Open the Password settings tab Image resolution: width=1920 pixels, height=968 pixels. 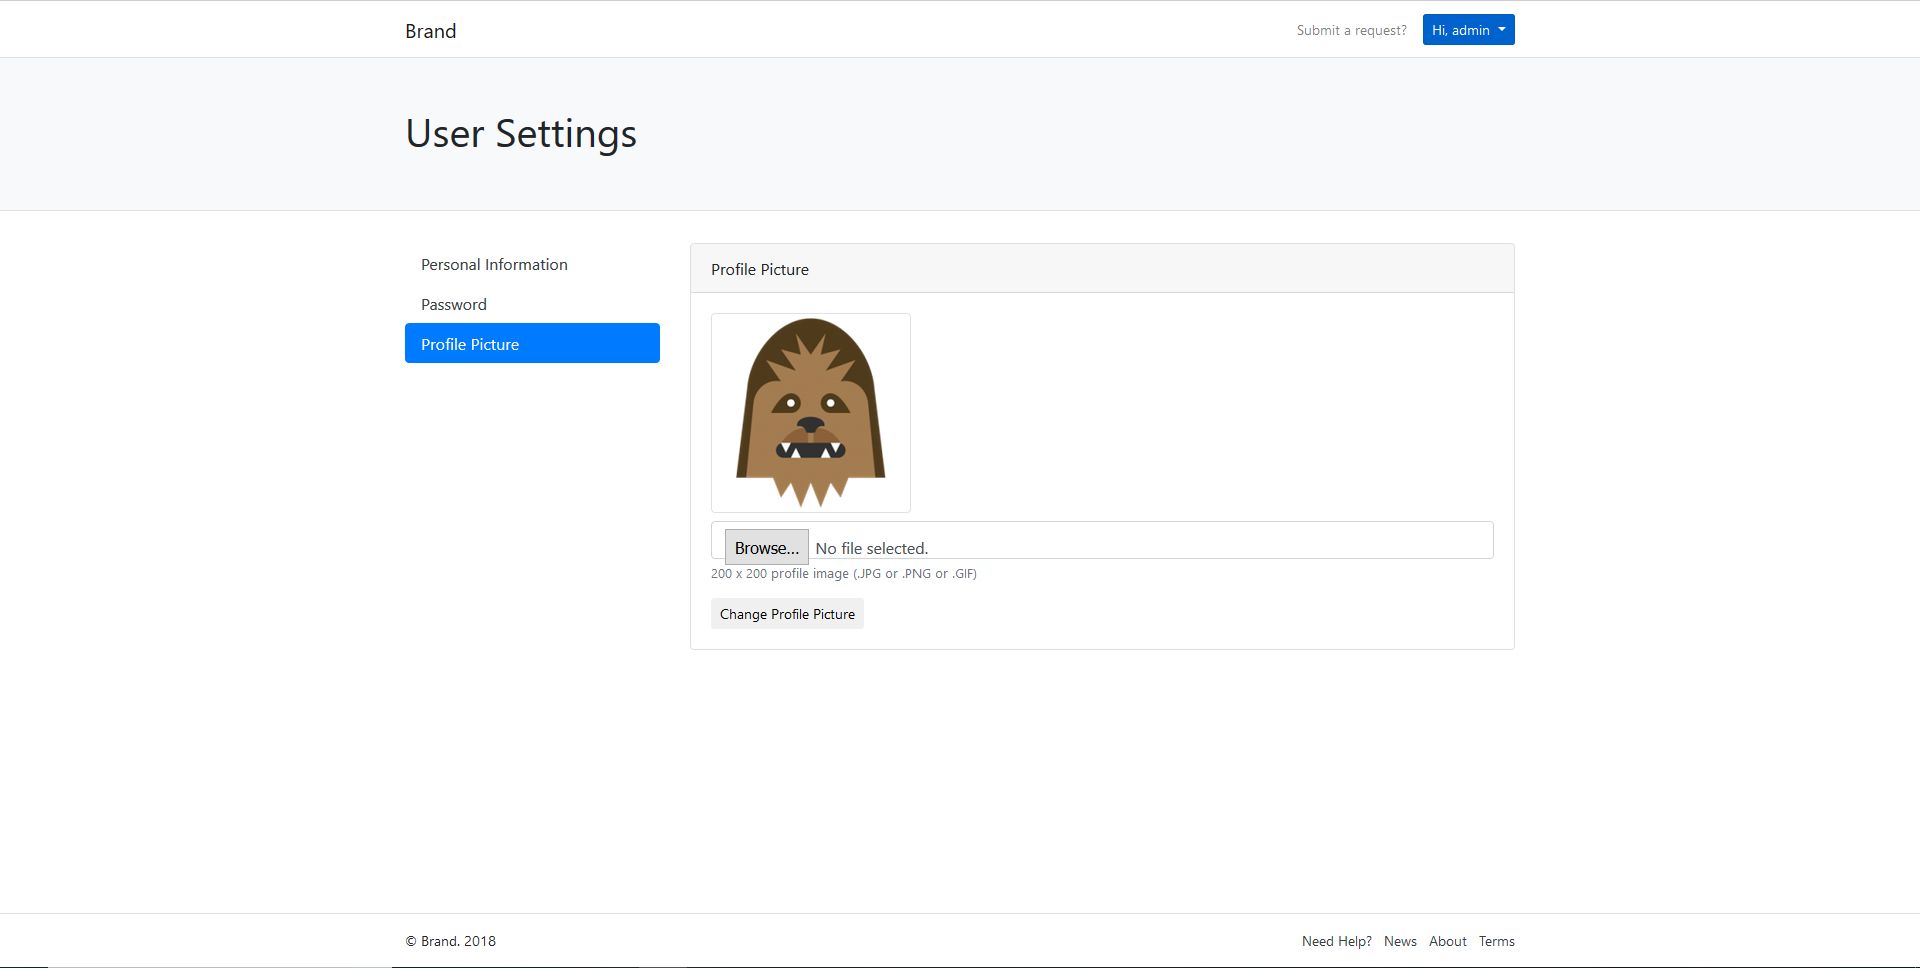(x=454, y=304)
